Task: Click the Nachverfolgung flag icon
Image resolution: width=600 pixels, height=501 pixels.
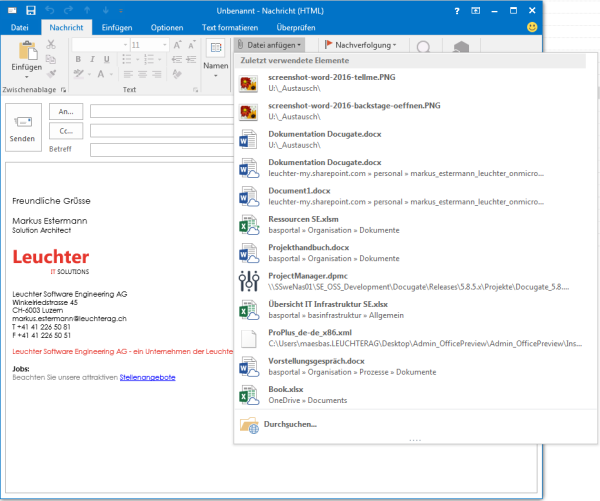Action: [x=328, y=45]
